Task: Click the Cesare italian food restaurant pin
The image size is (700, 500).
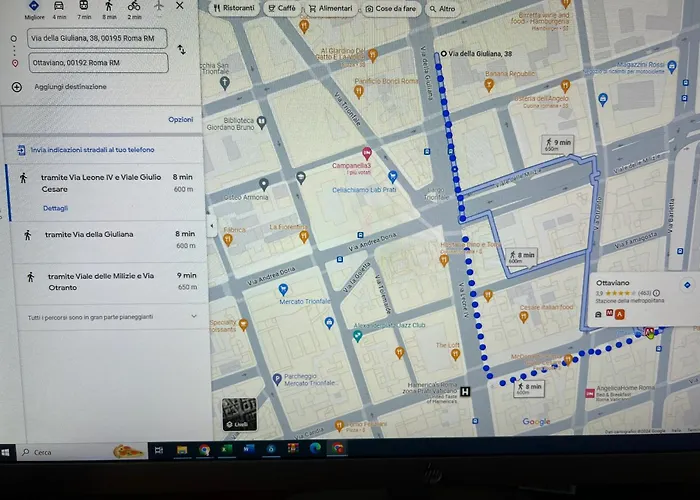Action: coord(524,317)
